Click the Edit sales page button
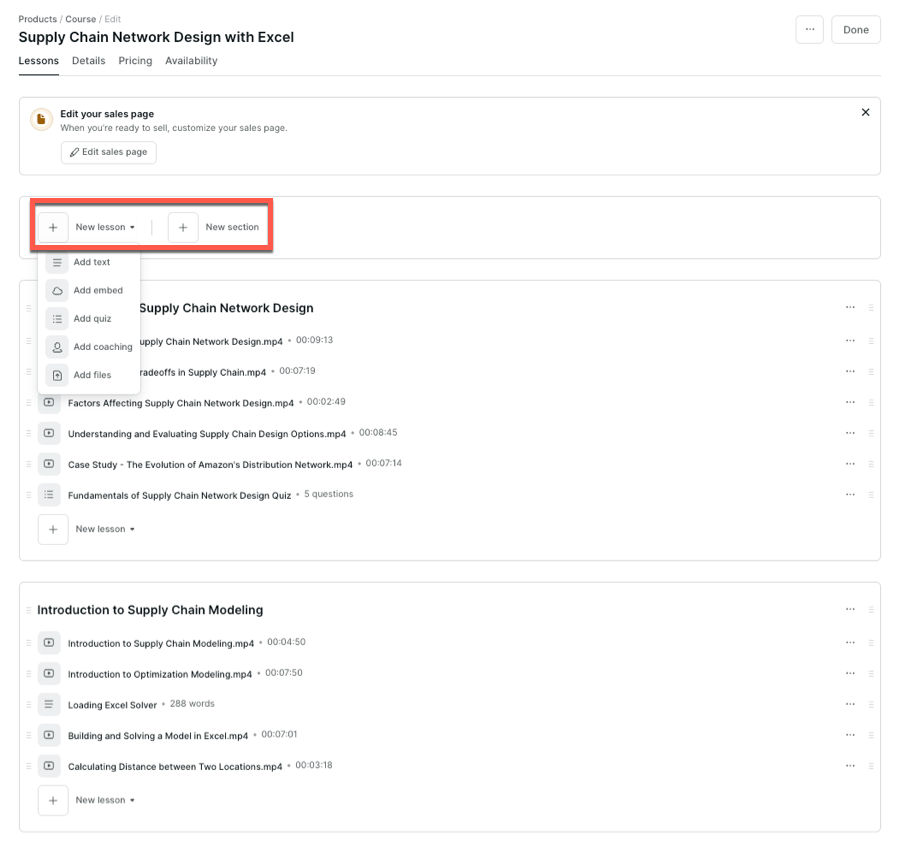This screenshot has width=900, height=845. tap(108, 152)
